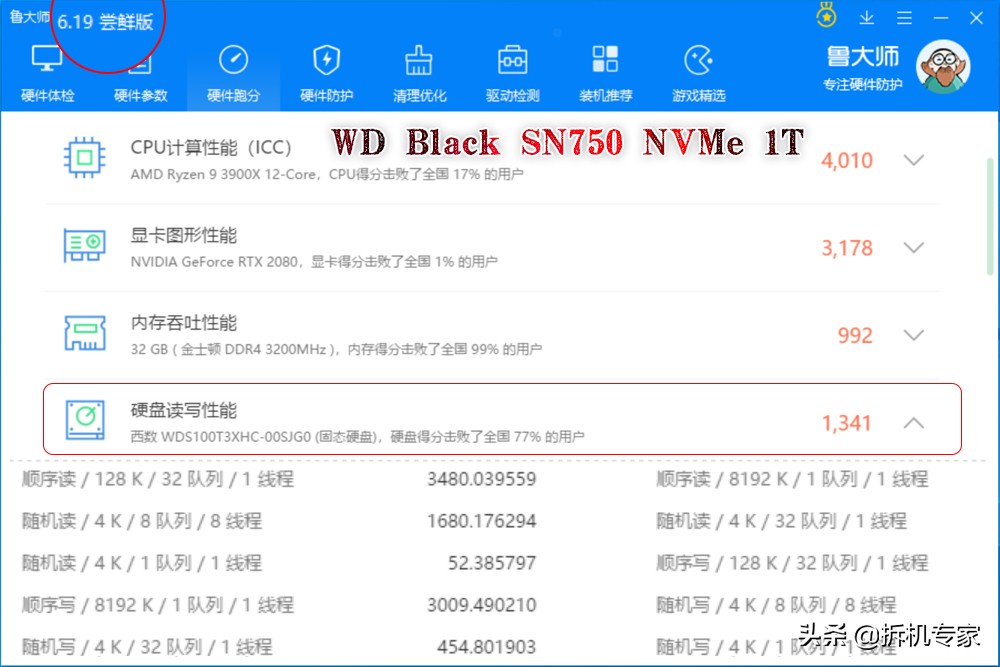
Task: Click the 游戏精选 Pac-Man icon
Action: point(699,62)
